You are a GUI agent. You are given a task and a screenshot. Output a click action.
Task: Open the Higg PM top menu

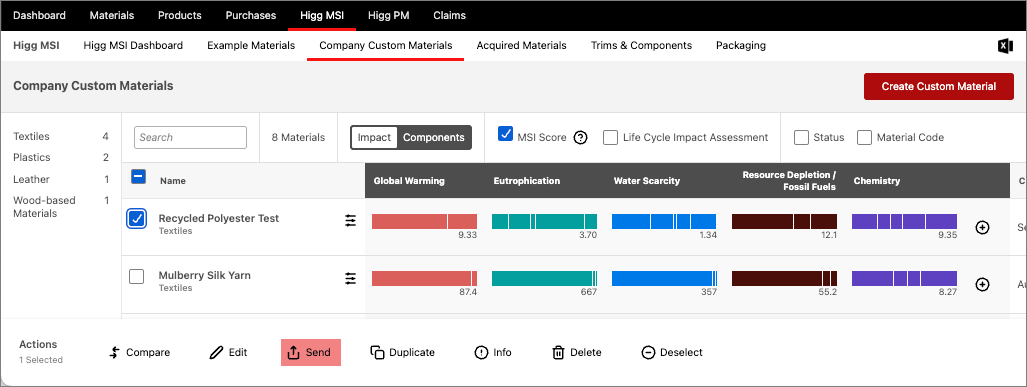point(388,15)
